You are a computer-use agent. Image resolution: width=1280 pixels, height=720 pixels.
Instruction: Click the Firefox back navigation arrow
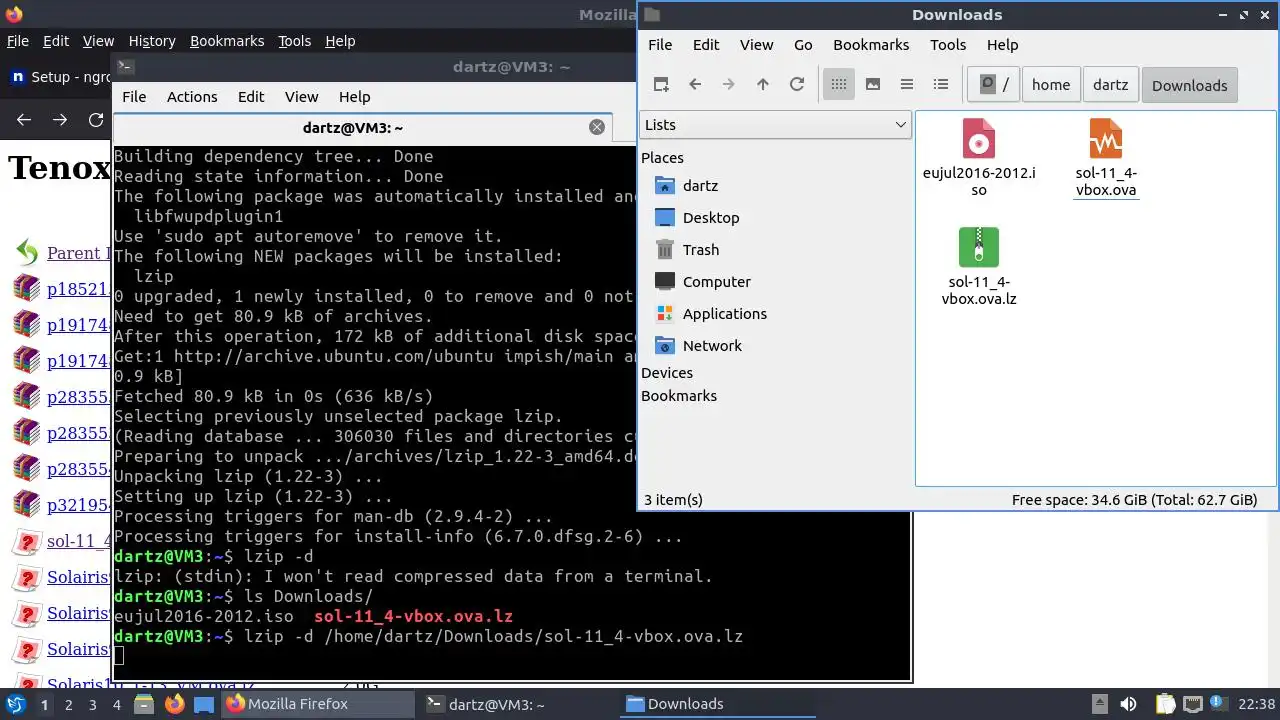[x=24, y=120]
